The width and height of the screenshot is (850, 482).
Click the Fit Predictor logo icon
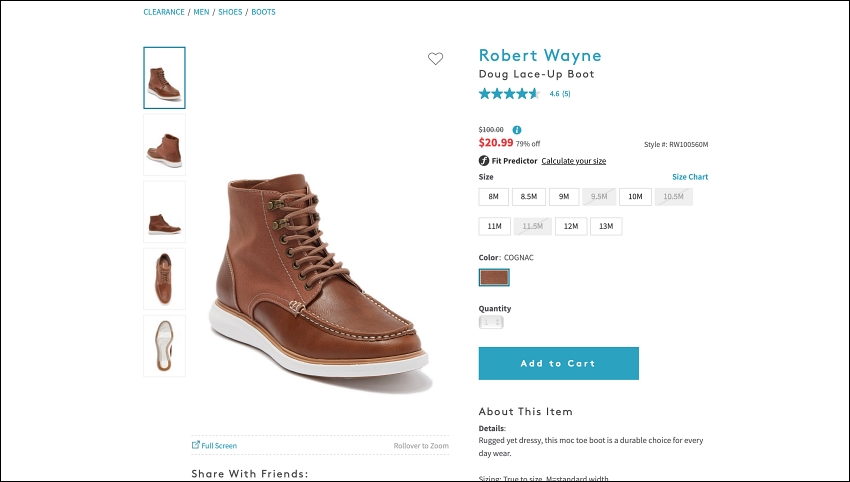tap(484, 160)
